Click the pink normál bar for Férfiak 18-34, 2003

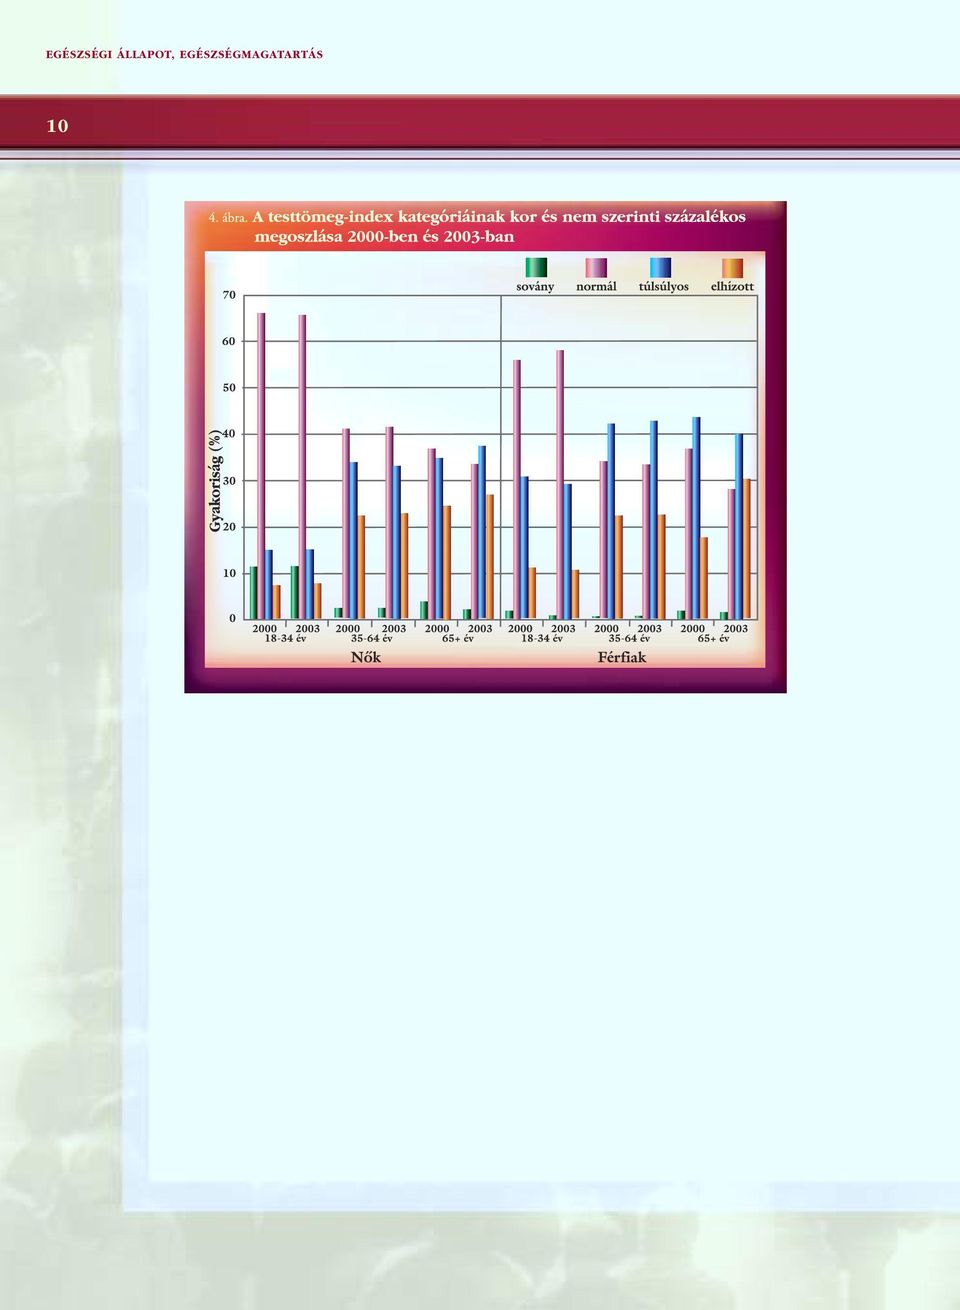click(560, 484)
